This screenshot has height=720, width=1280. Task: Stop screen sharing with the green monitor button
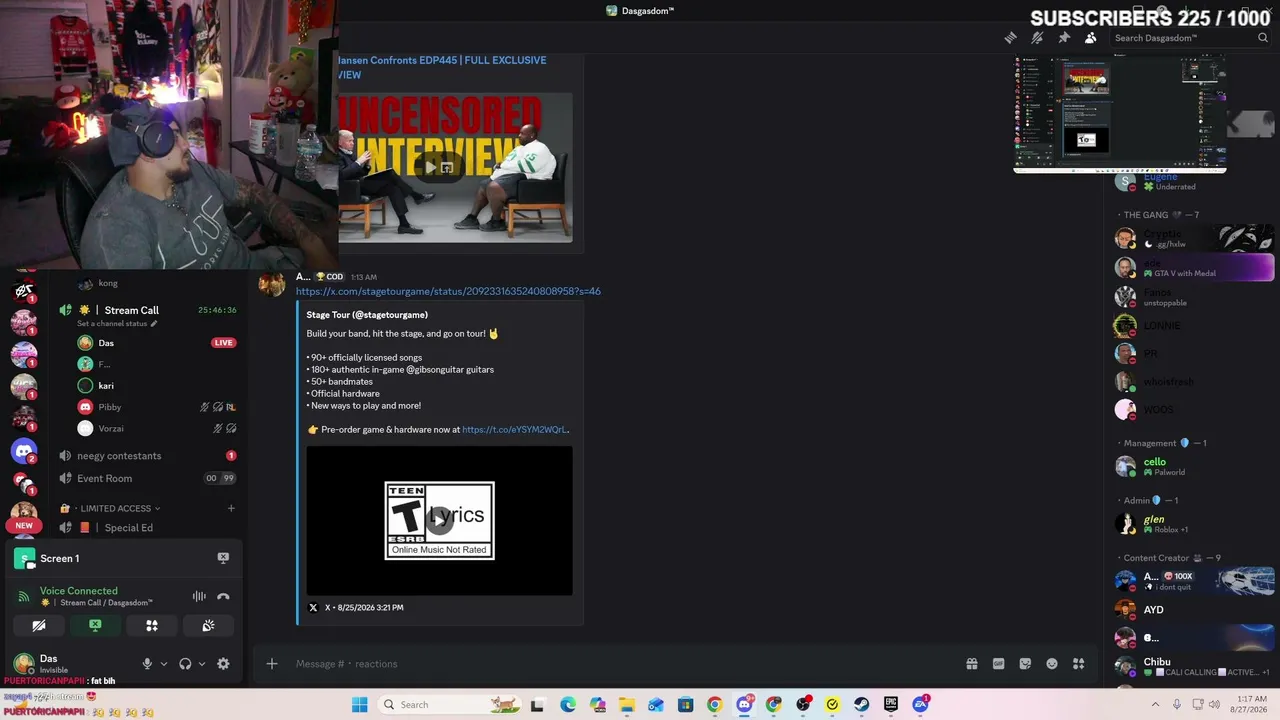pyautogui.click(x=95, y=626)
